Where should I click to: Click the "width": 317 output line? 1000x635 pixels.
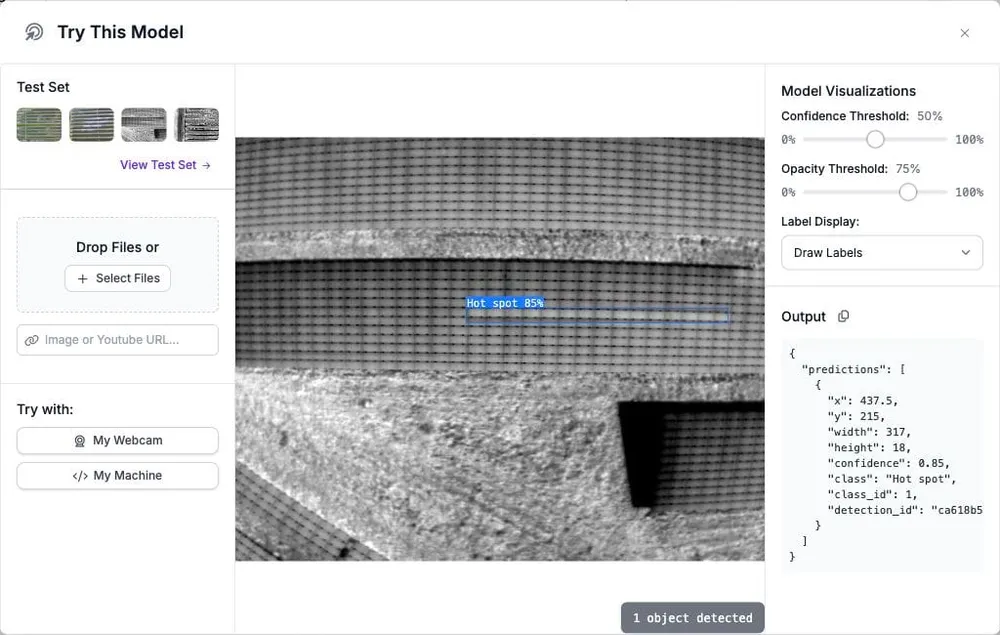(x=869, y=432)
